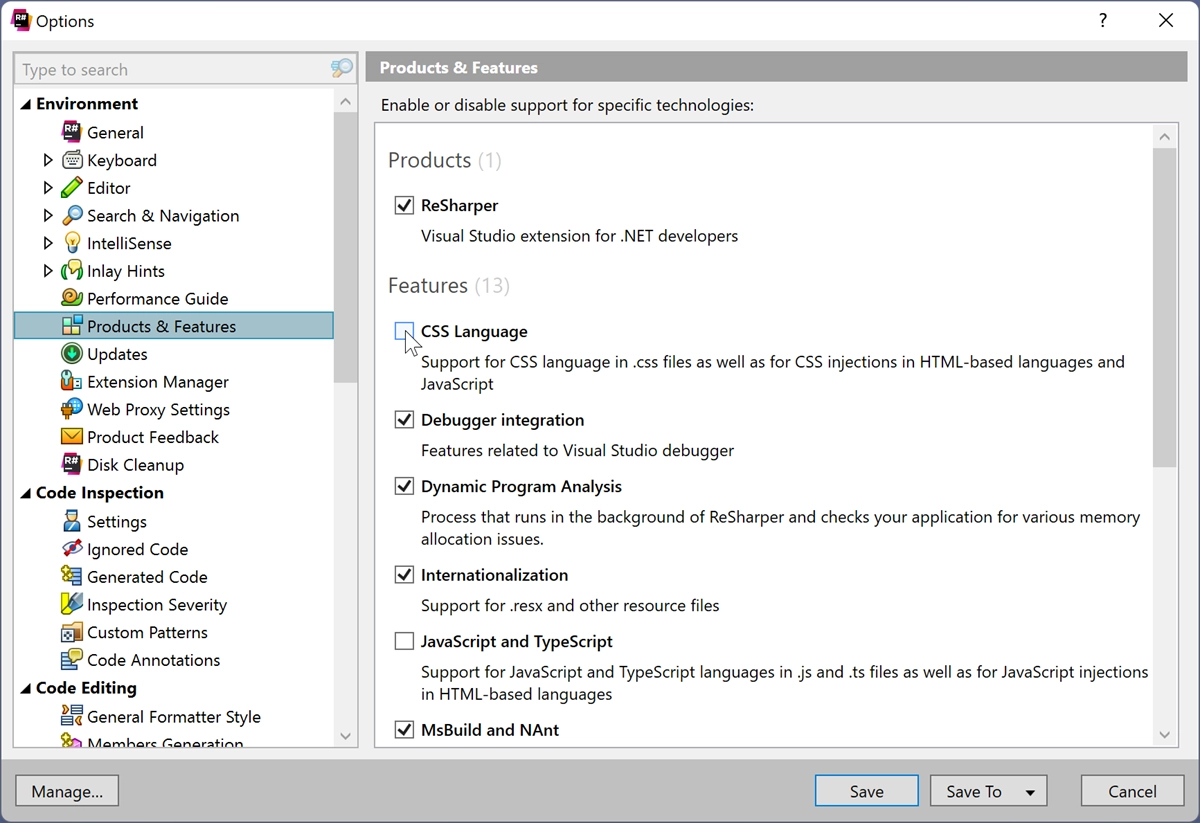Click the General Formatter Style icon
The height and width of the screenshot is (823, 1200).
(72, 716)
